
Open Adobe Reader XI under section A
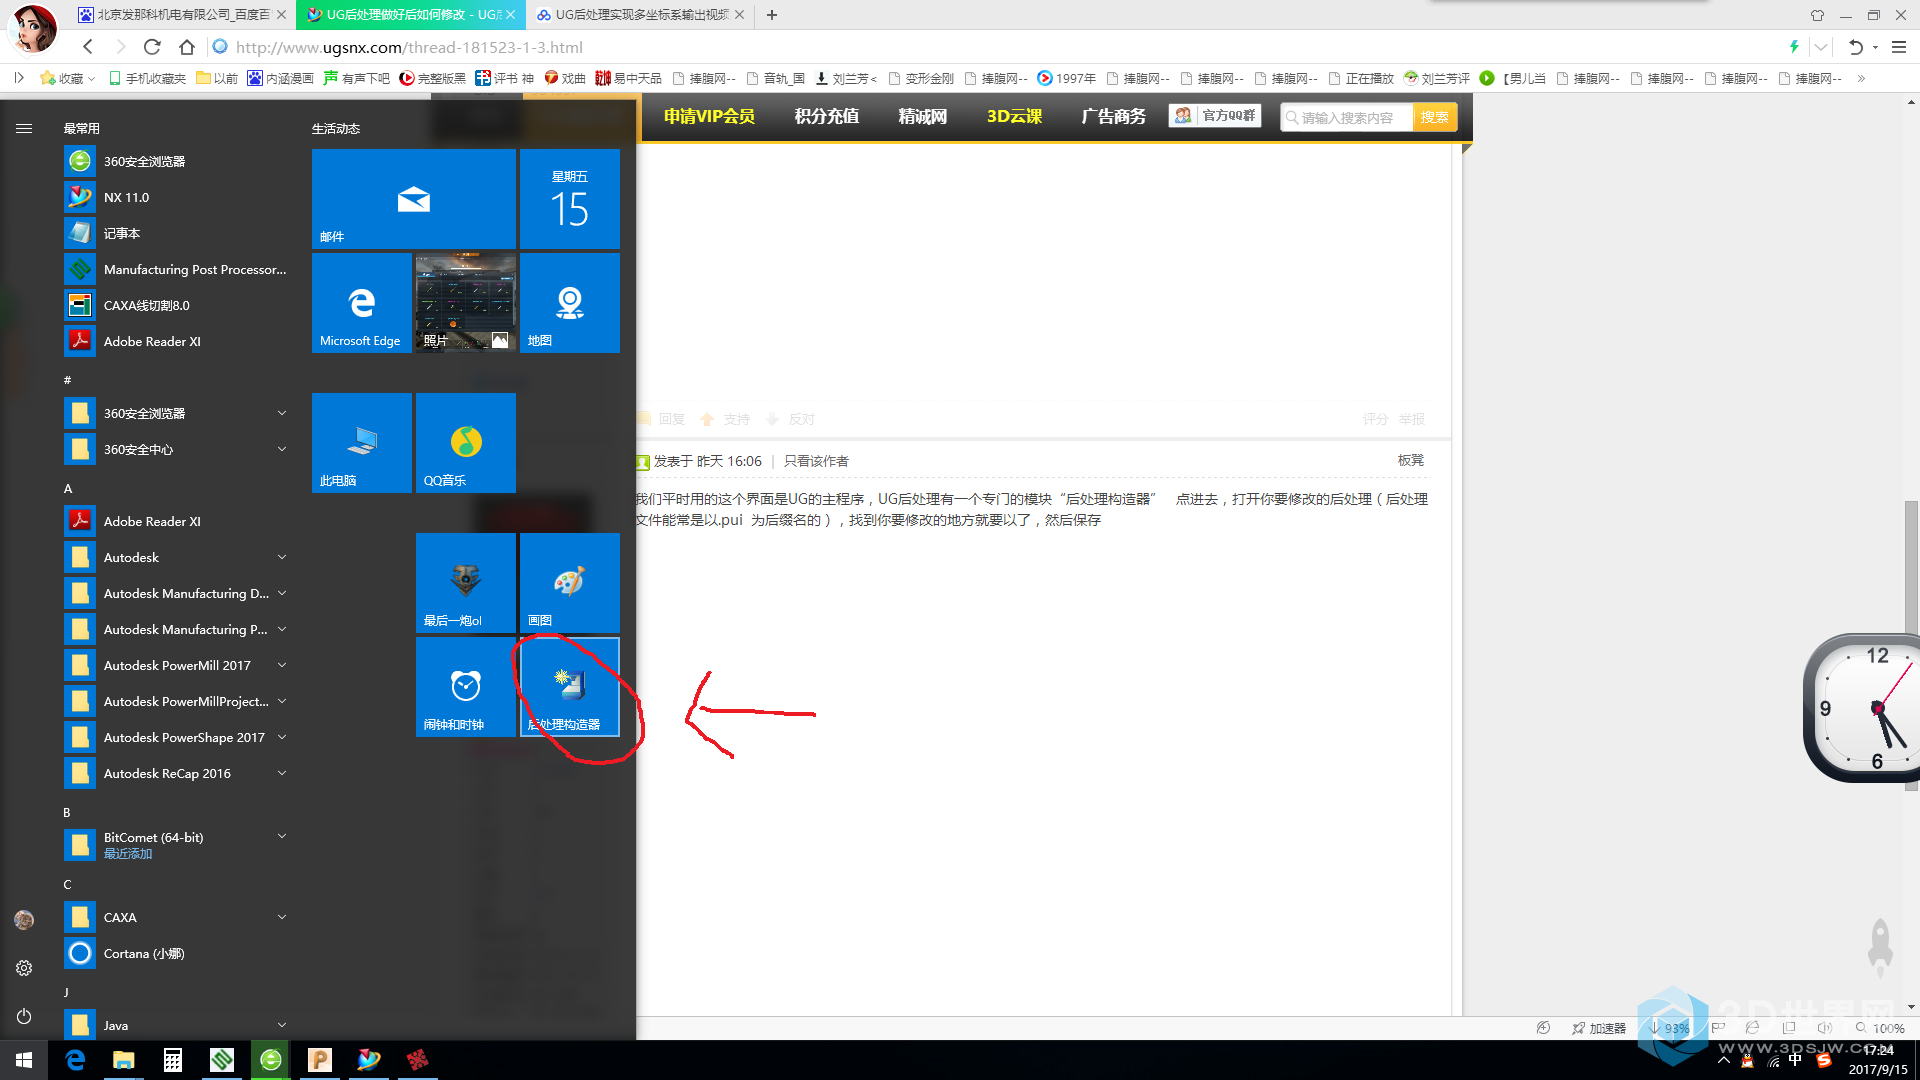[x=178, y=521]
